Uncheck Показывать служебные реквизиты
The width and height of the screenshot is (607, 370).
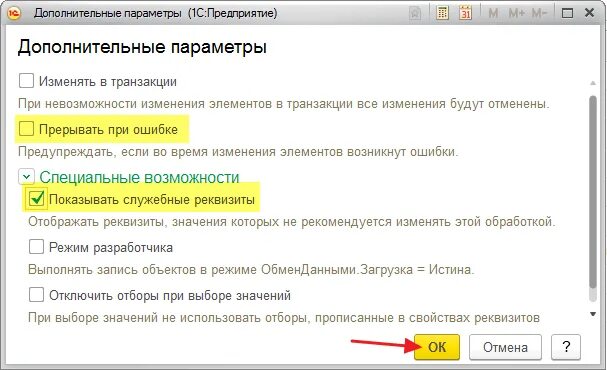[37, 199]
